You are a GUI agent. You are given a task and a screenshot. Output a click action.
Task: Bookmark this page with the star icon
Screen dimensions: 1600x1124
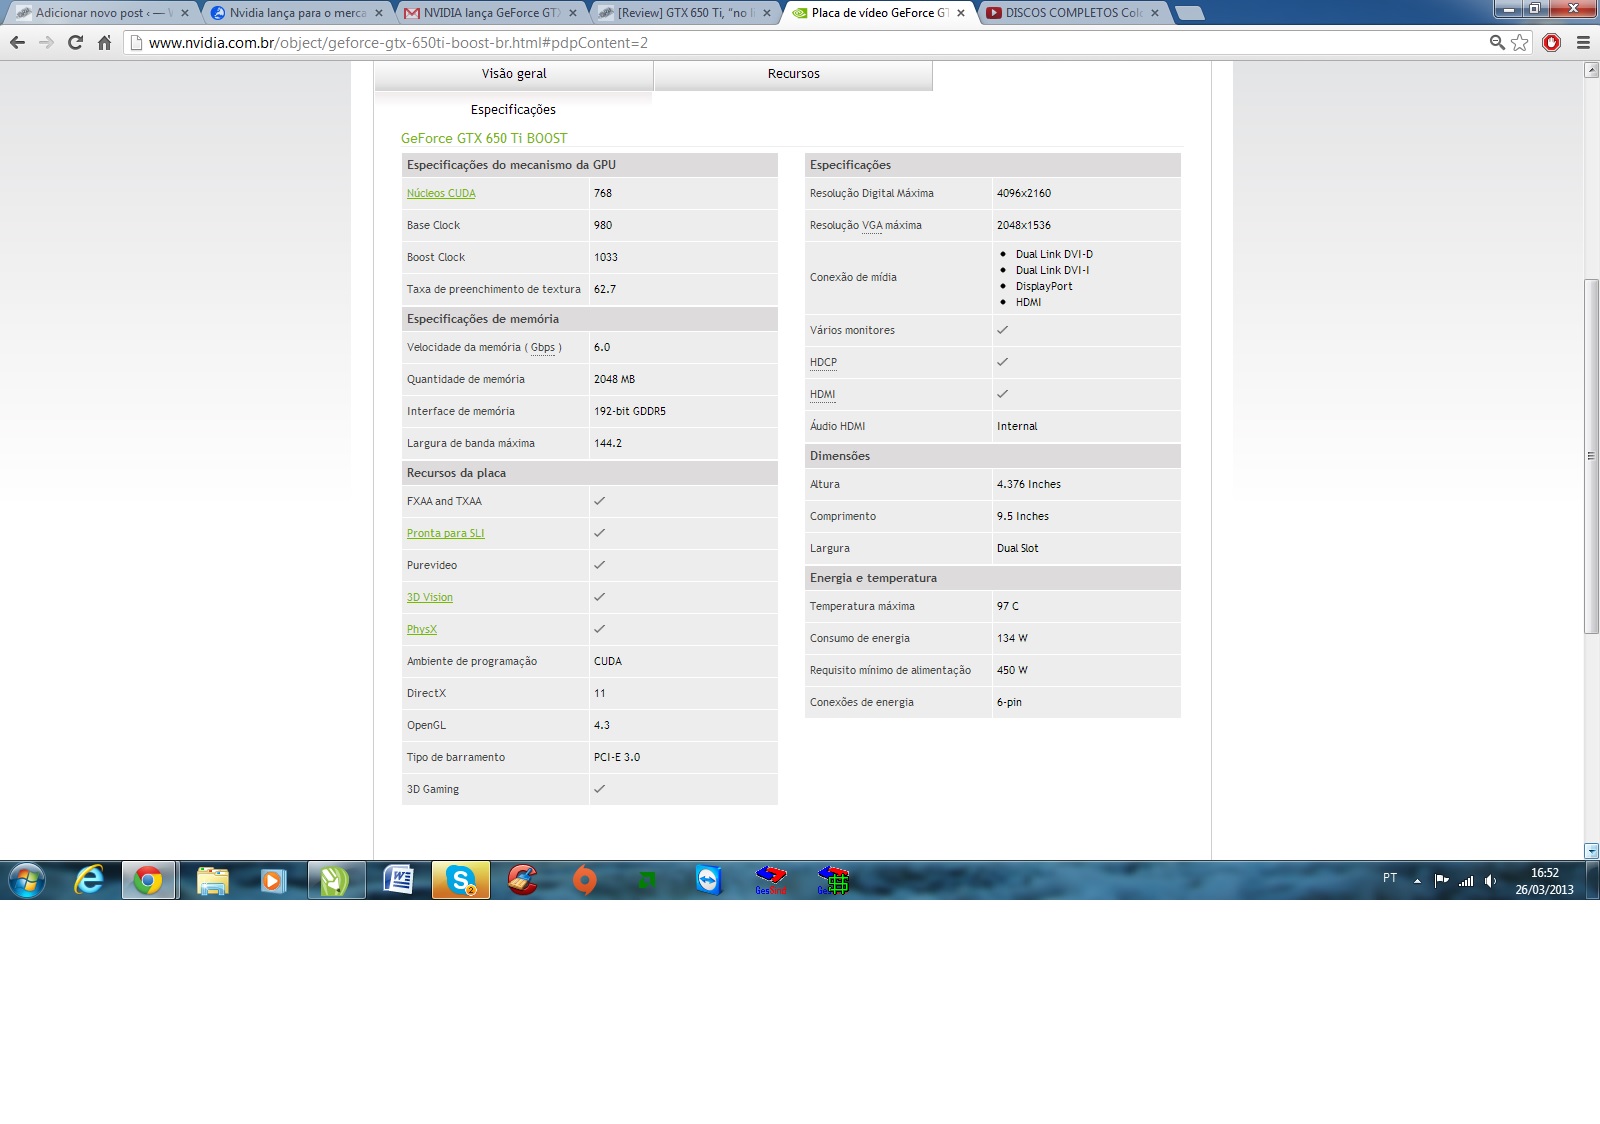coord(1520,42)
